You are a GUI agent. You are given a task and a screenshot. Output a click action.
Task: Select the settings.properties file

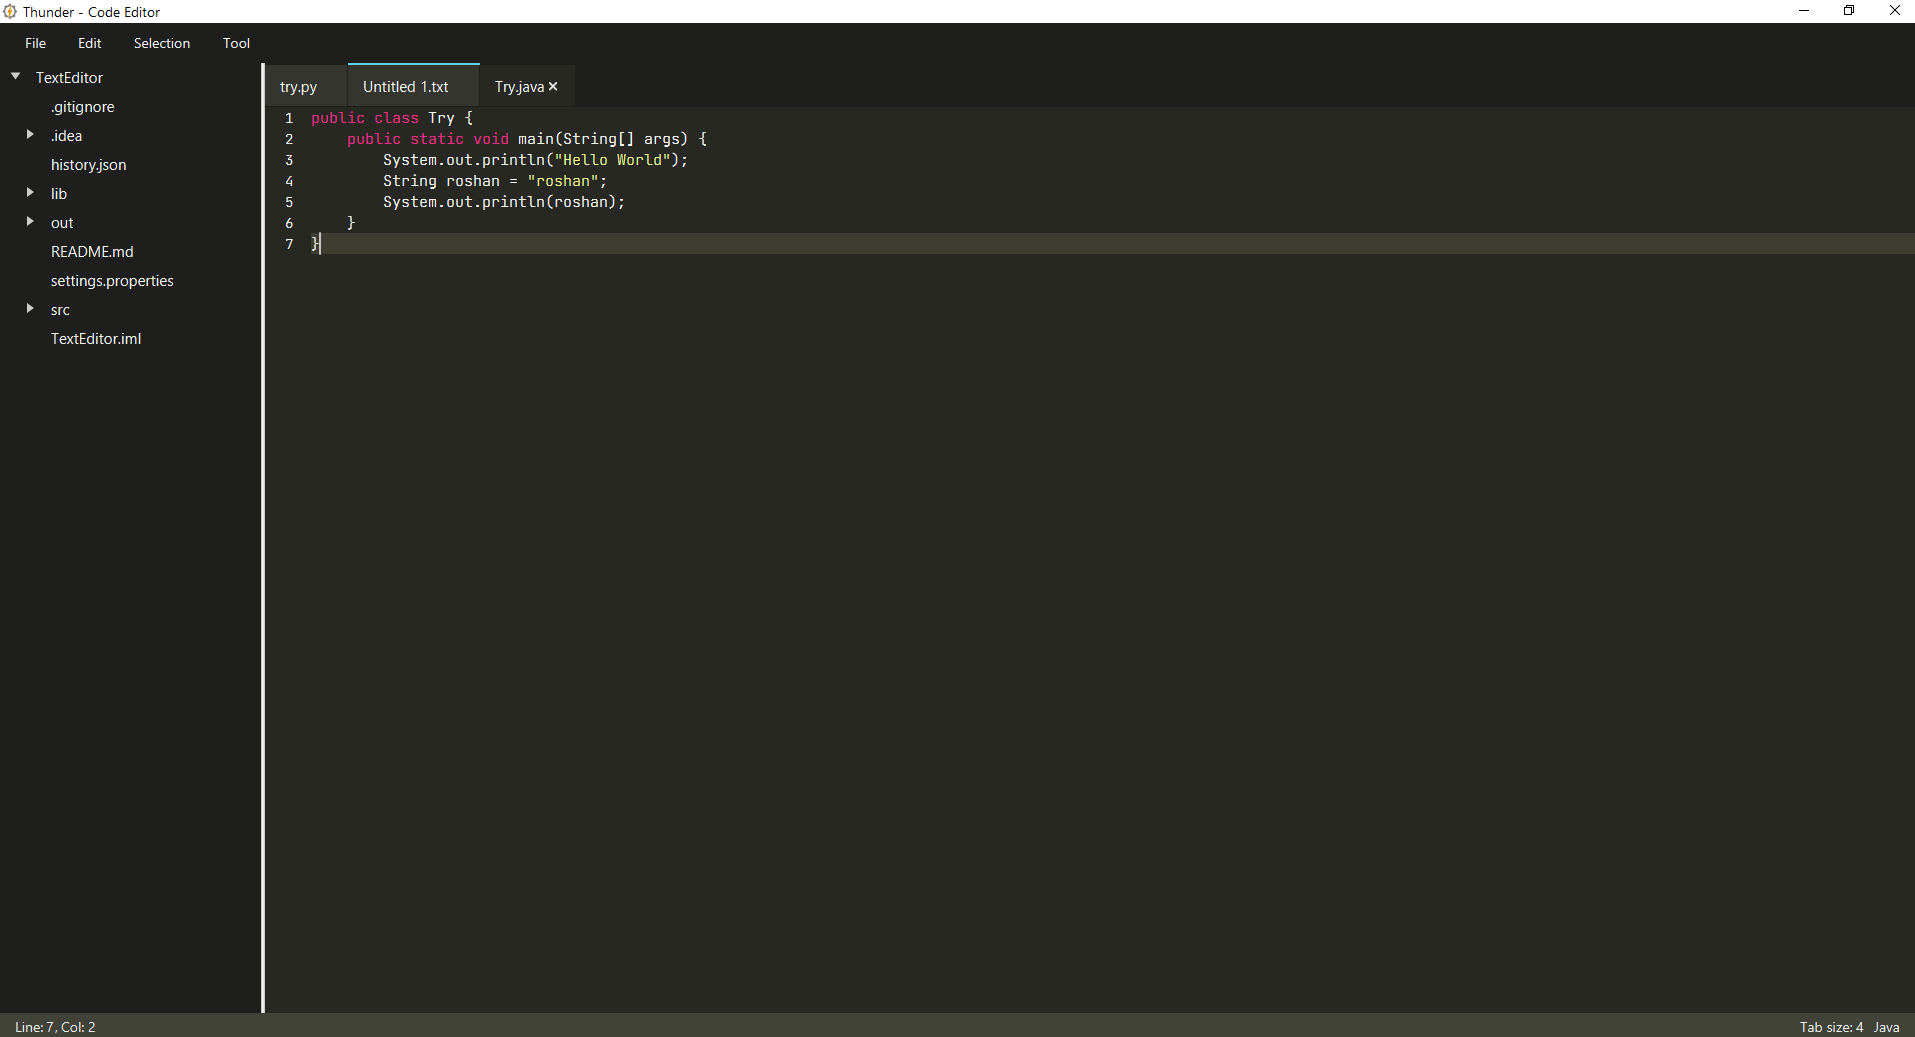(112, 280)
